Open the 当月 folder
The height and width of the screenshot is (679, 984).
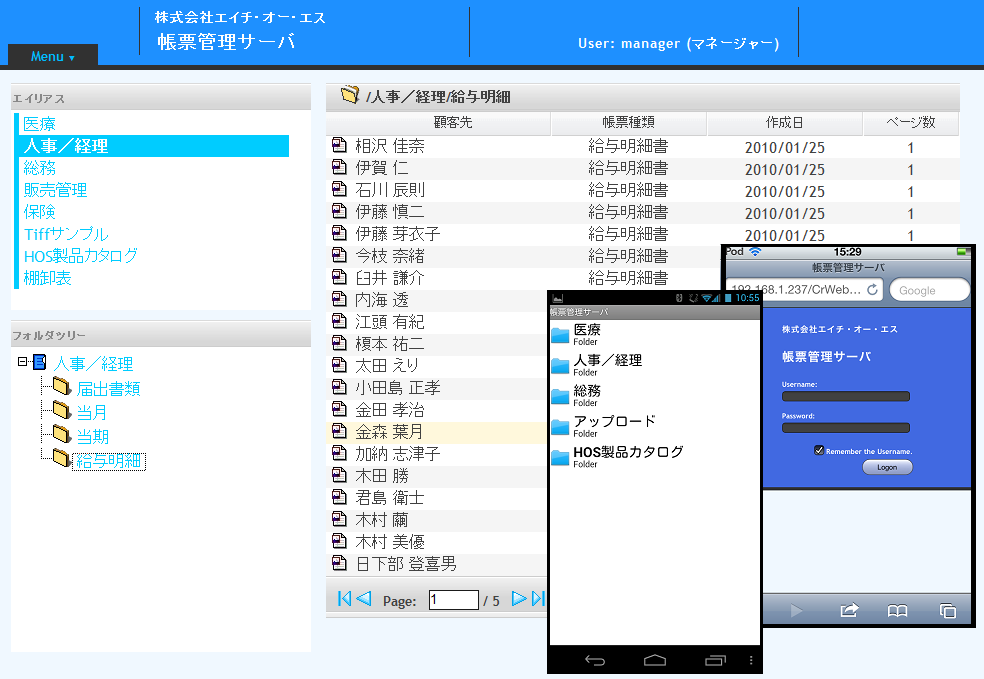click(x=92, y=412)
